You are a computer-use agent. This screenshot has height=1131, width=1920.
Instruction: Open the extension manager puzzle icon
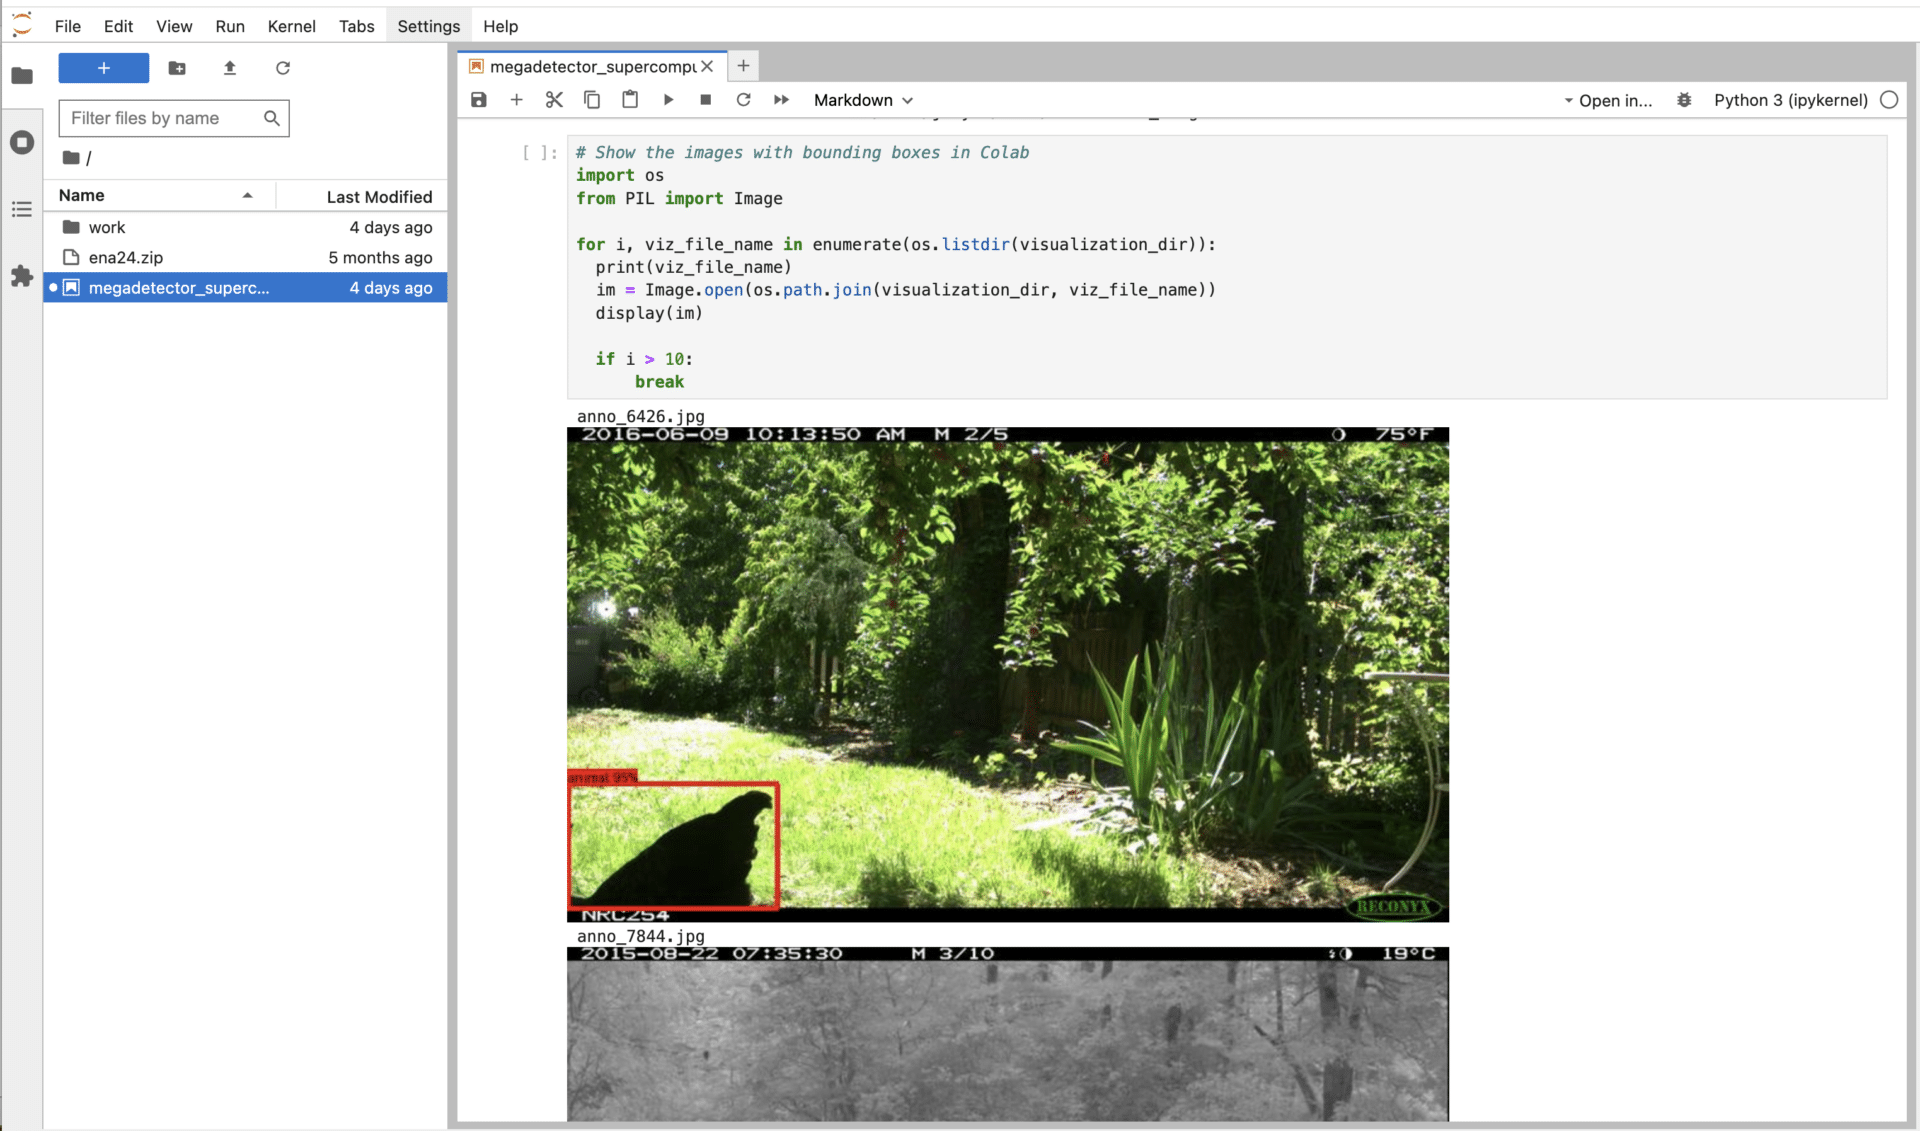(x=22, y=276)
